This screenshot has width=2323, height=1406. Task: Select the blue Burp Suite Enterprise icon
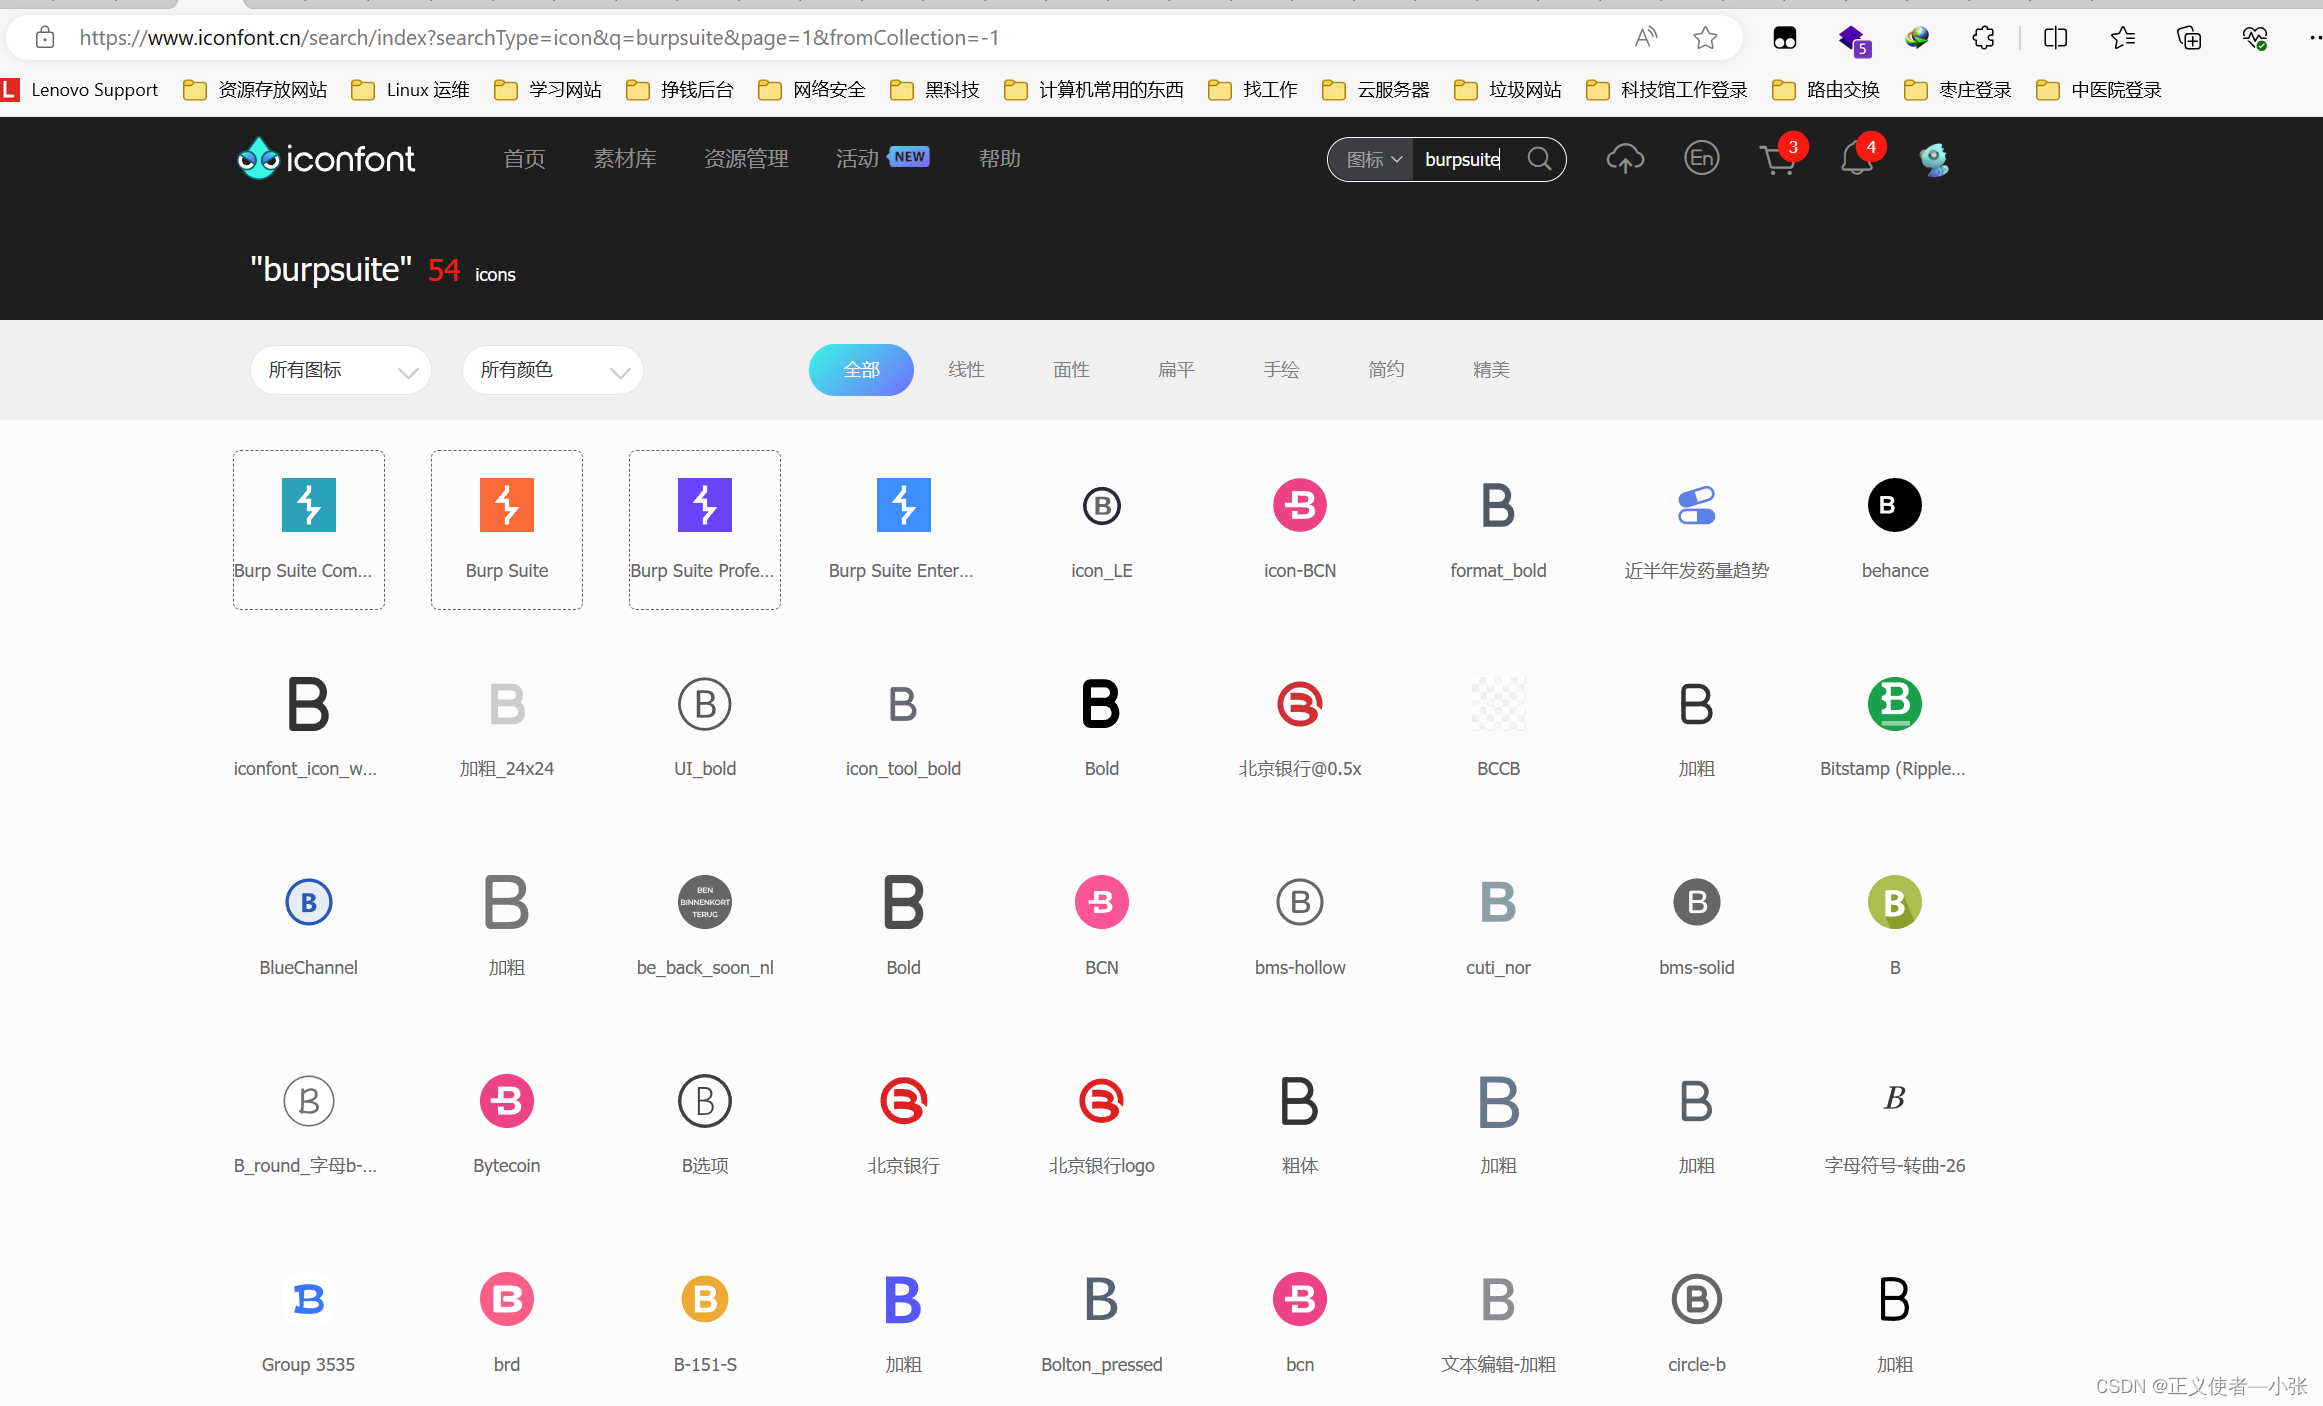903,505
